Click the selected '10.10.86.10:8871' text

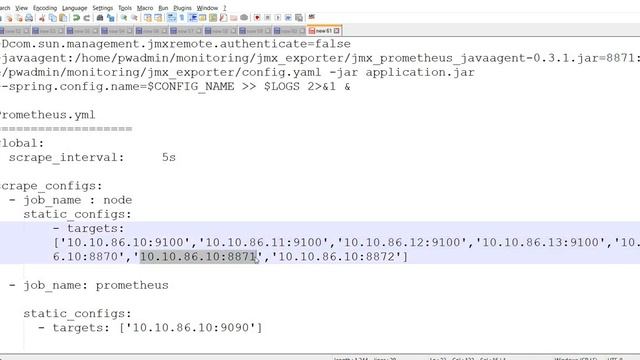click(x=198, y=257)
